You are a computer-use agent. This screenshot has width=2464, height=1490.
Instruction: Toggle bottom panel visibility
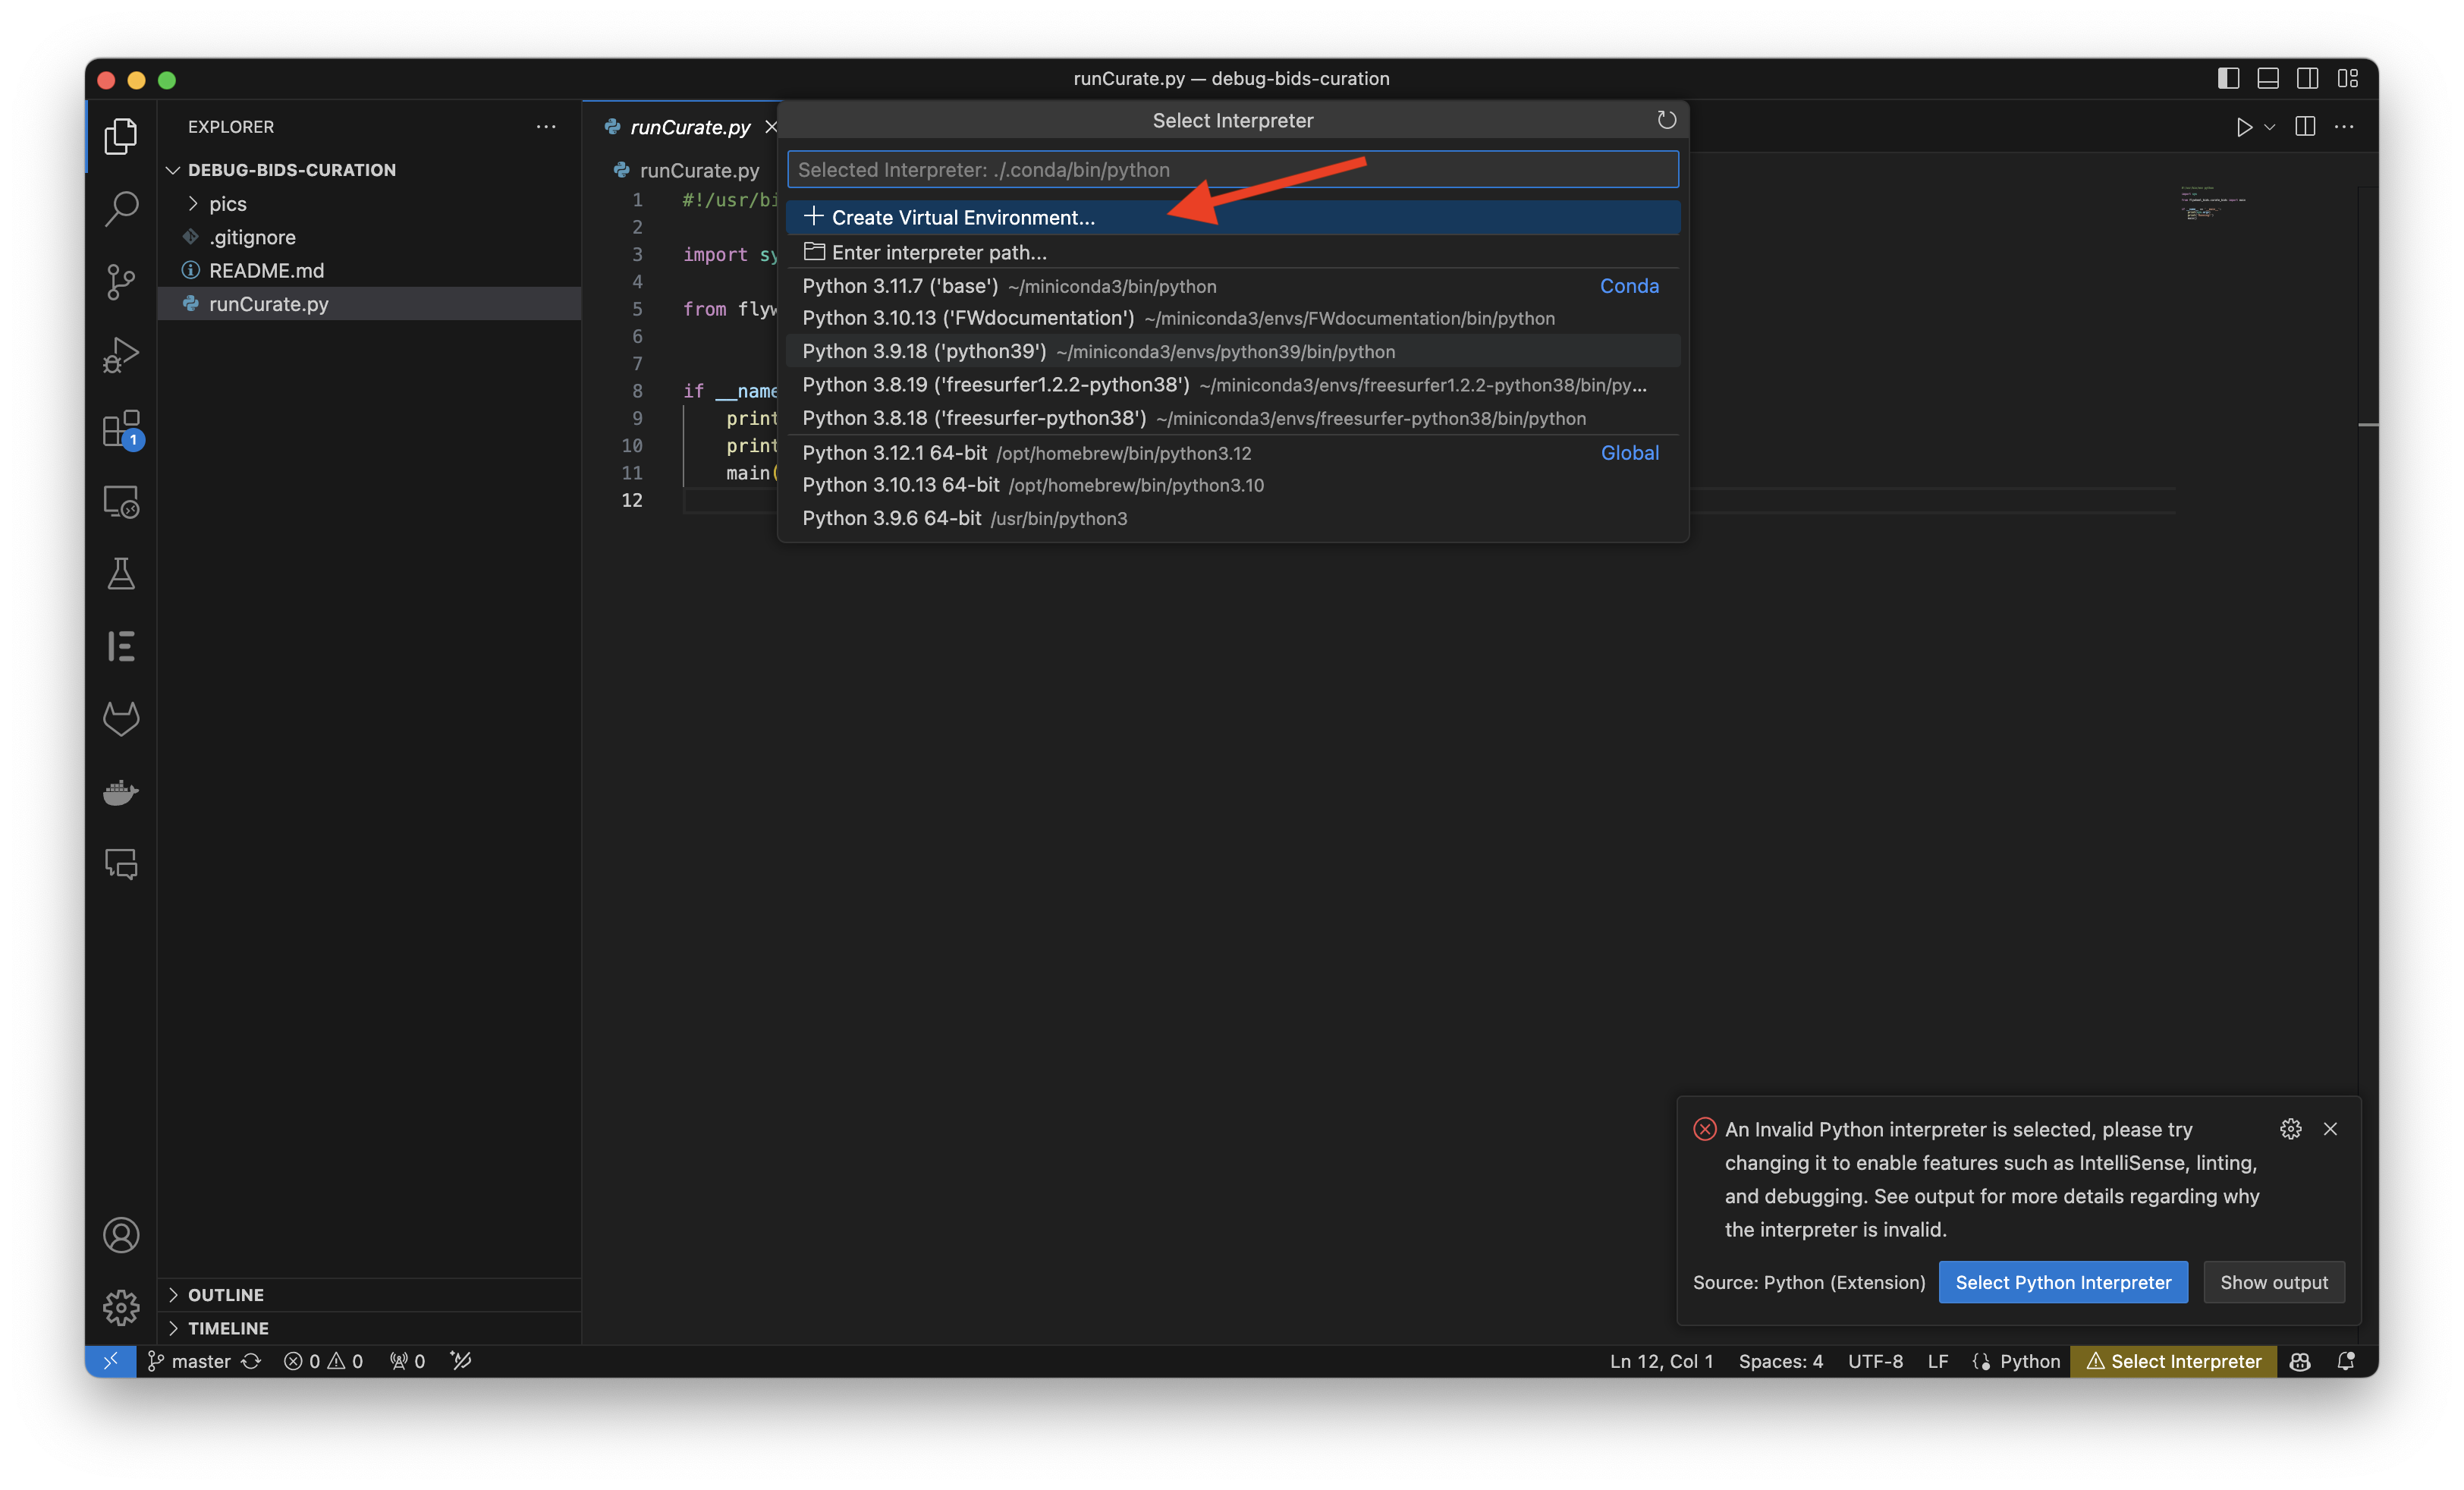click(x=2268, y=78)
